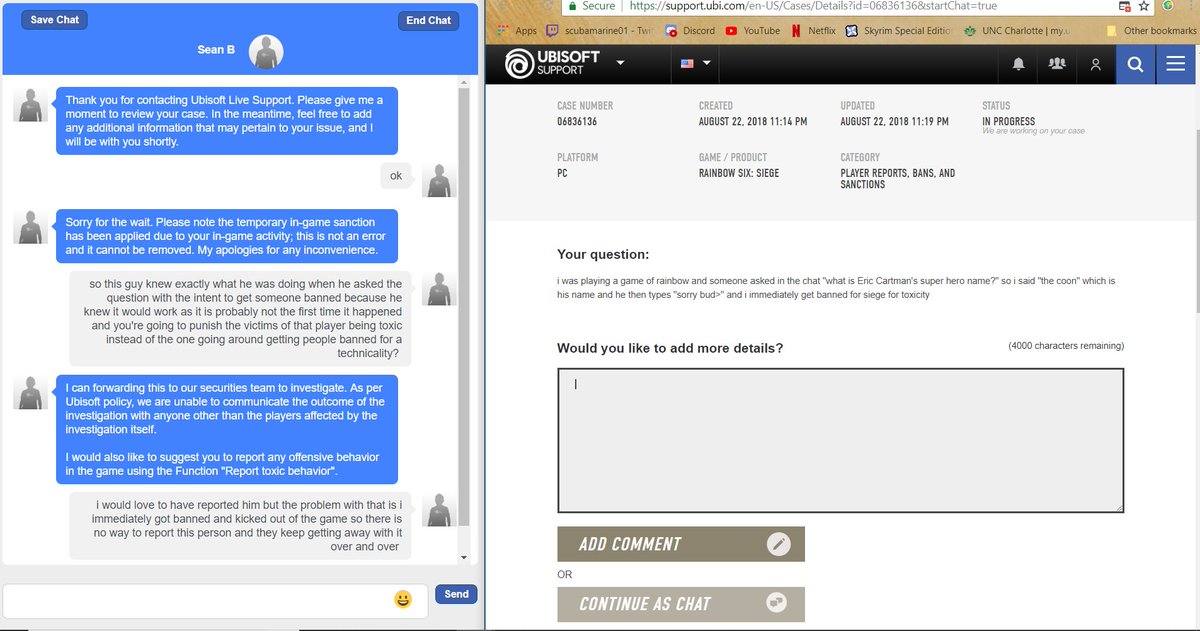Click the PC platform value
The height and width of the screenshot is (631, 1200).
563,173
